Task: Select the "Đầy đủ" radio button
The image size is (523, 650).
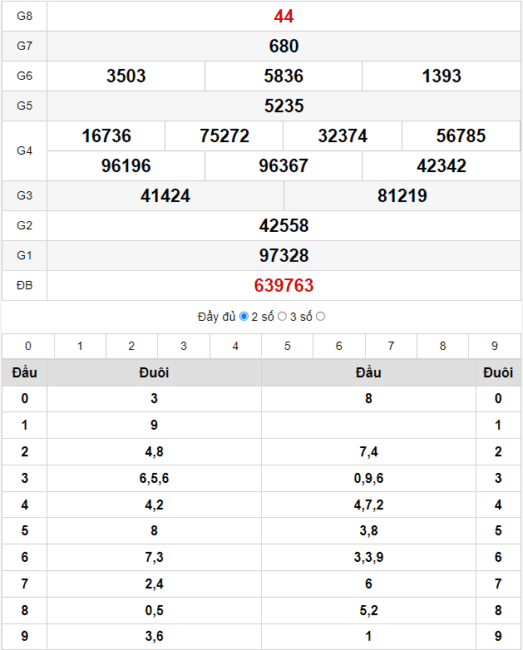Action: [x=244, y=317]
